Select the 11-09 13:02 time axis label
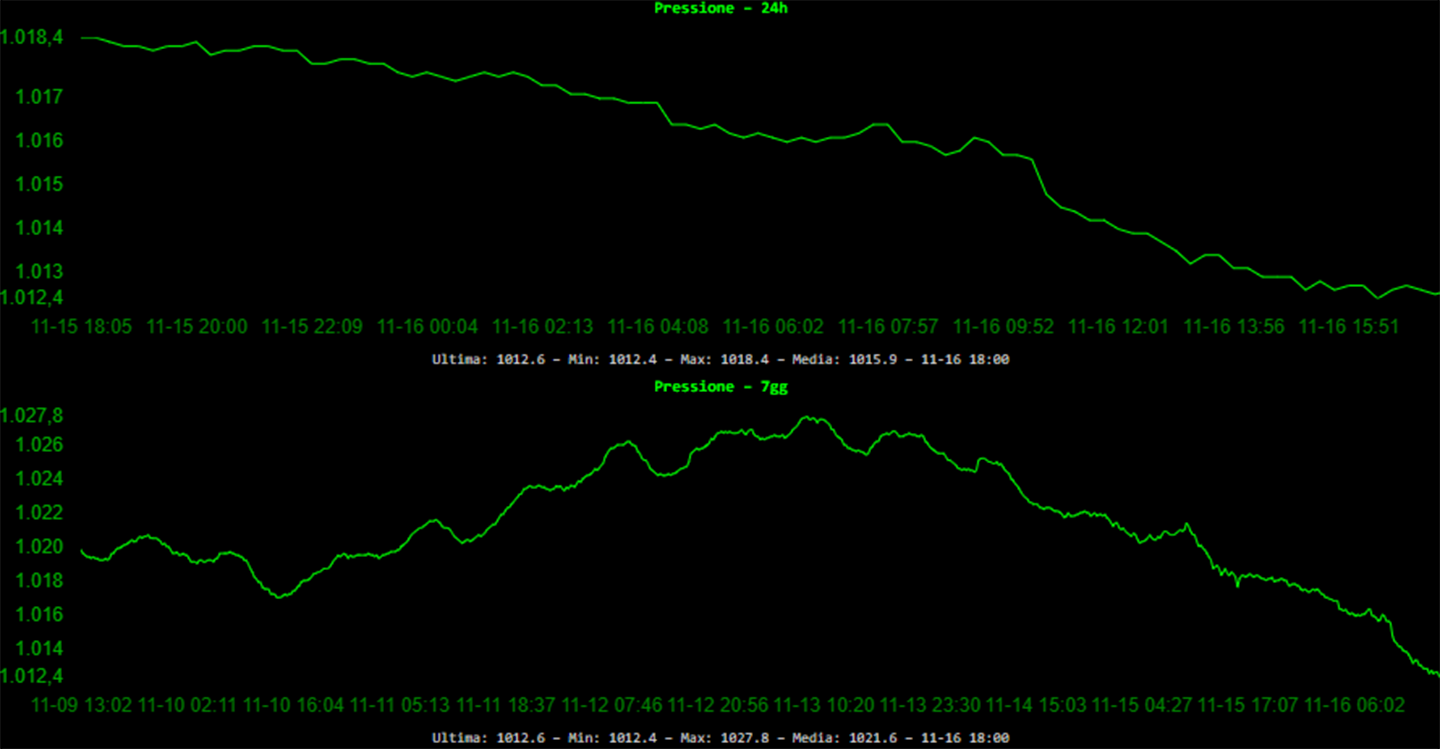 click(82, 705)
